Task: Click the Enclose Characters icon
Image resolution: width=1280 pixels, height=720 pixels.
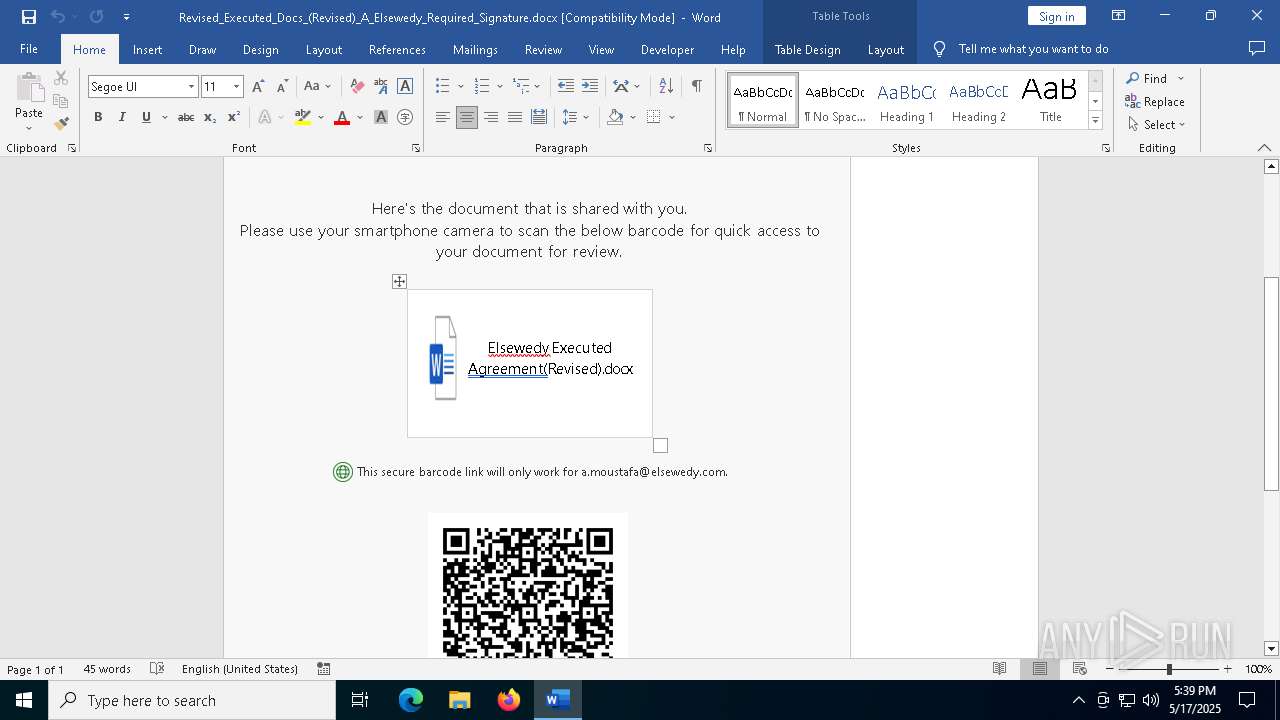Action: click(x=405, y=118)
